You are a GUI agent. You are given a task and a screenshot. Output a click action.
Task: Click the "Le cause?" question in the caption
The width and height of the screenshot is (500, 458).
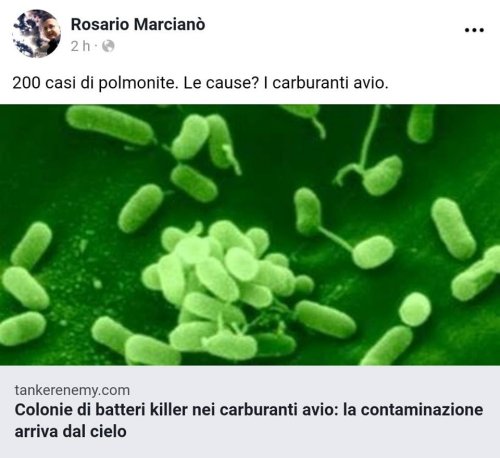pos(221,83)
